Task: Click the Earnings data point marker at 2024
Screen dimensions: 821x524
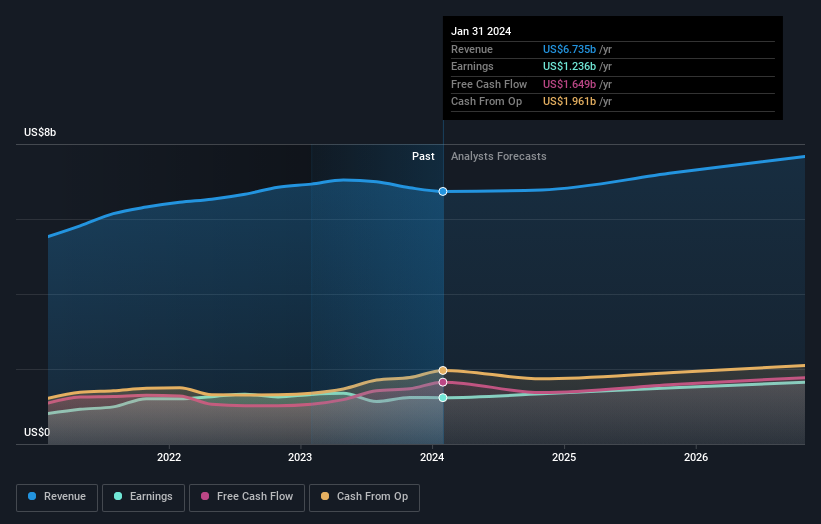Action: click(x=443, y=398)
